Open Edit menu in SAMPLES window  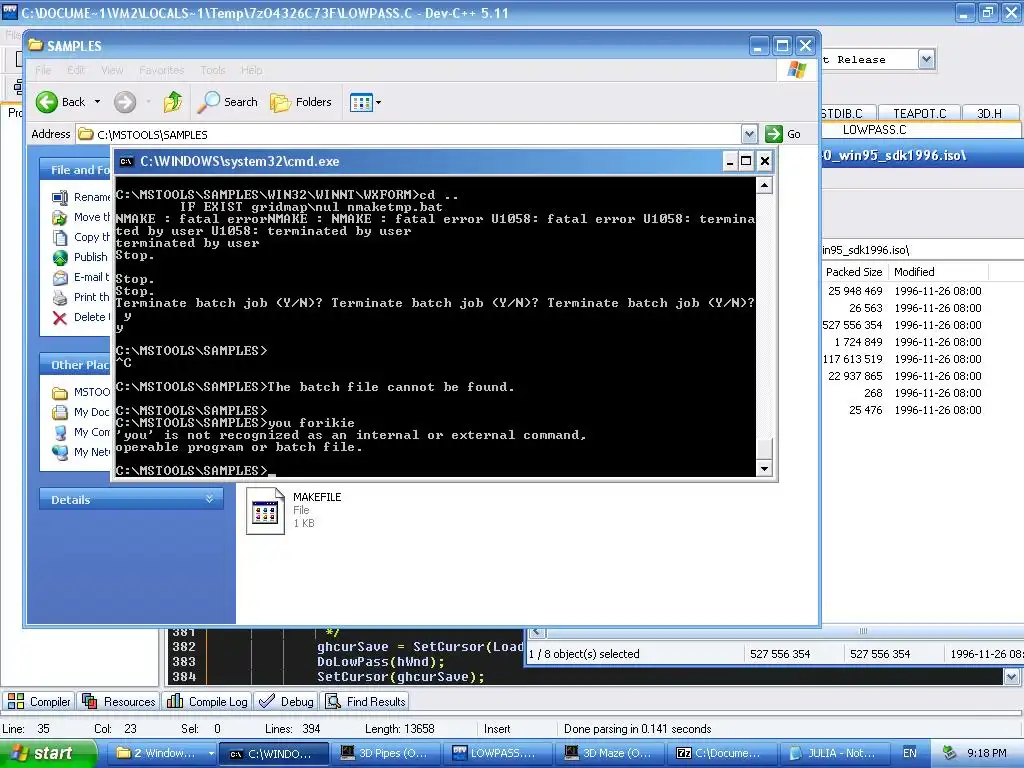pyautogui.click(x=76, y=70)
